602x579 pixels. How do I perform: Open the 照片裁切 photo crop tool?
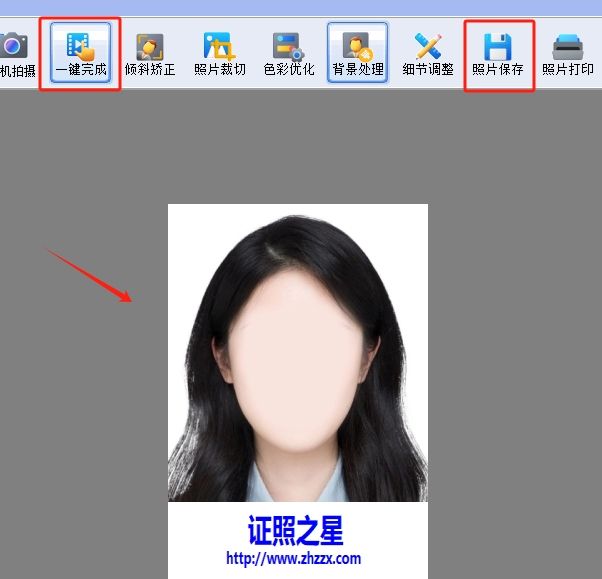220,54
